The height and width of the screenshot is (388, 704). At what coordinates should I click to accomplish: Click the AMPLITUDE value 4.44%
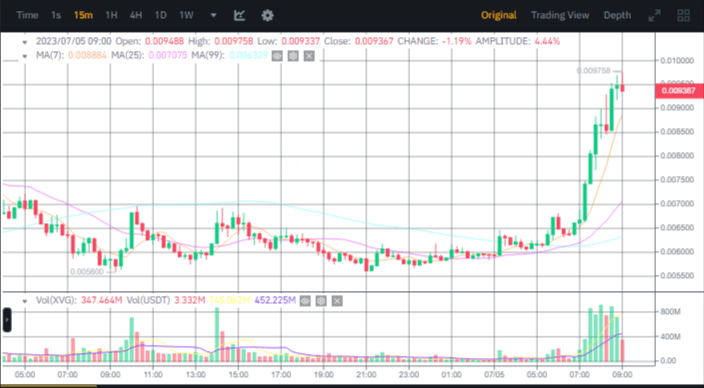(x=547, y=41)
